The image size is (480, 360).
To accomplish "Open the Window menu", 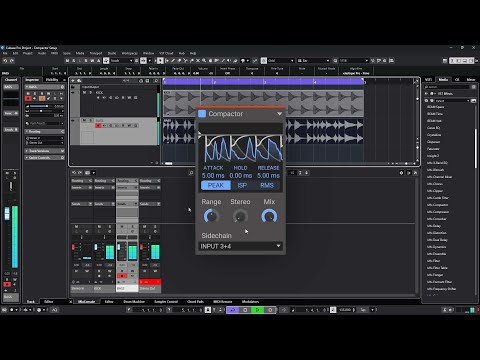I will (x=148, y=53).
